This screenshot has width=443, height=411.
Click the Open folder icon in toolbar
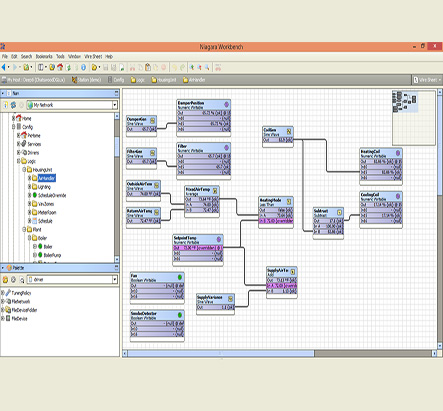coord(94,68)
